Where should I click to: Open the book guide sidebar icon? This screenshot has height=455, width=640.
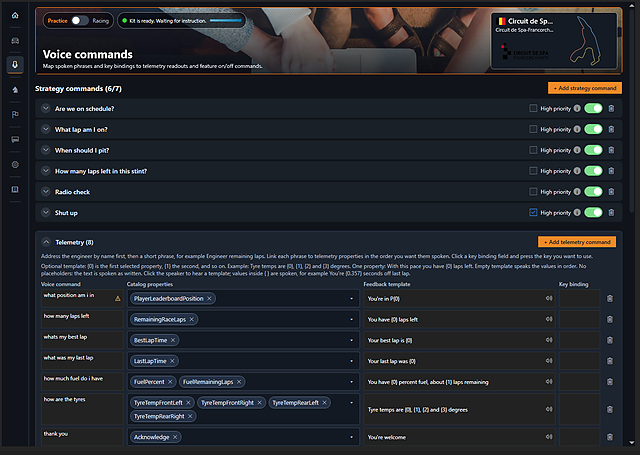pos(15,189)
